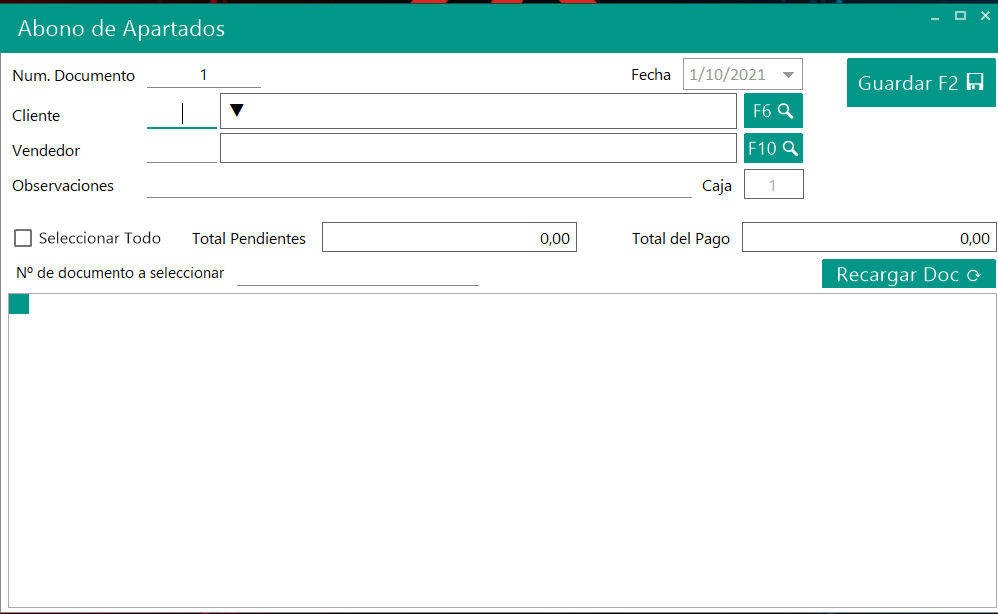This screenshot has height=614, width=998.
Task: Click the Total Pendientes amount box
Action: coord(449,238)
